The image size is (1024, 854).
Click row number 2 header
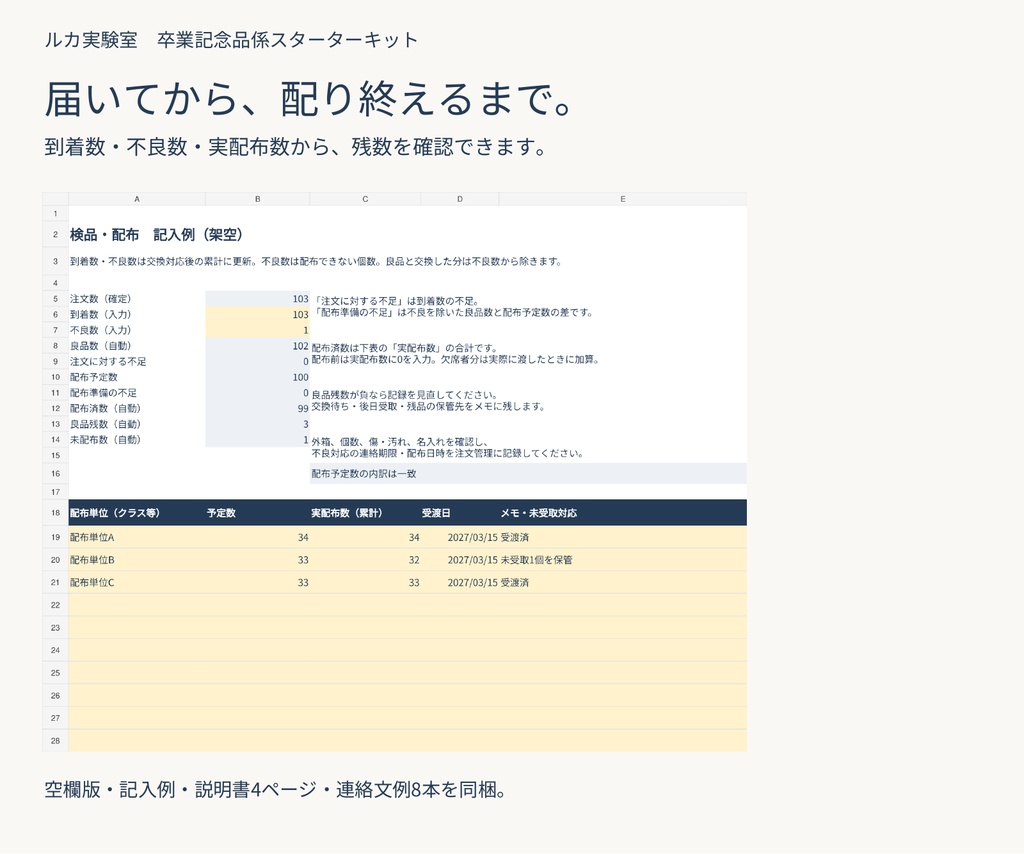56,234
